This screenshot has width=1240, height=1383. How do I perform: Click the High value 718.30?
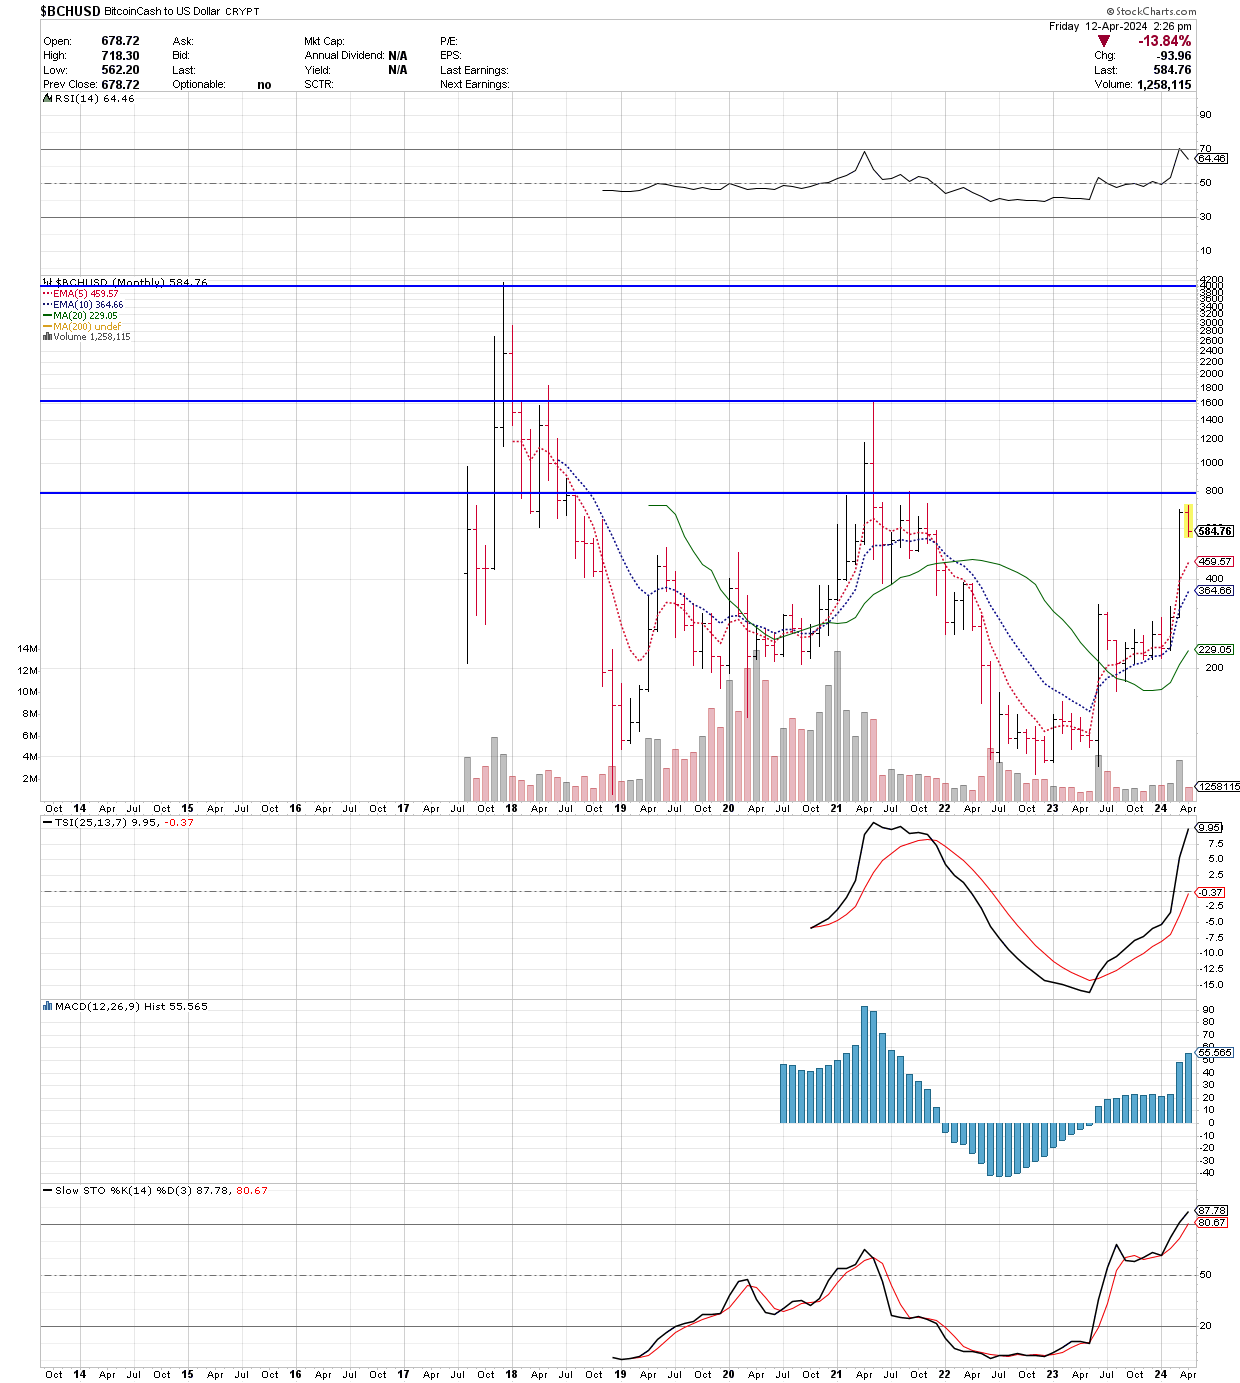coord(120,56)
